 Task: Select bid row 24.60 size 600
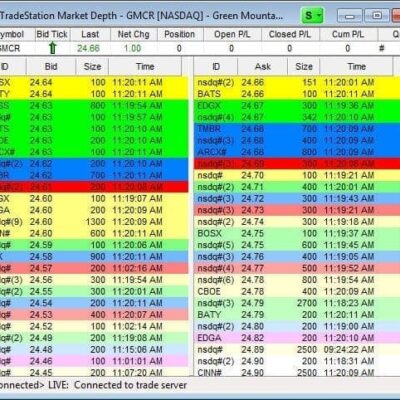click(x=94, y=233)
